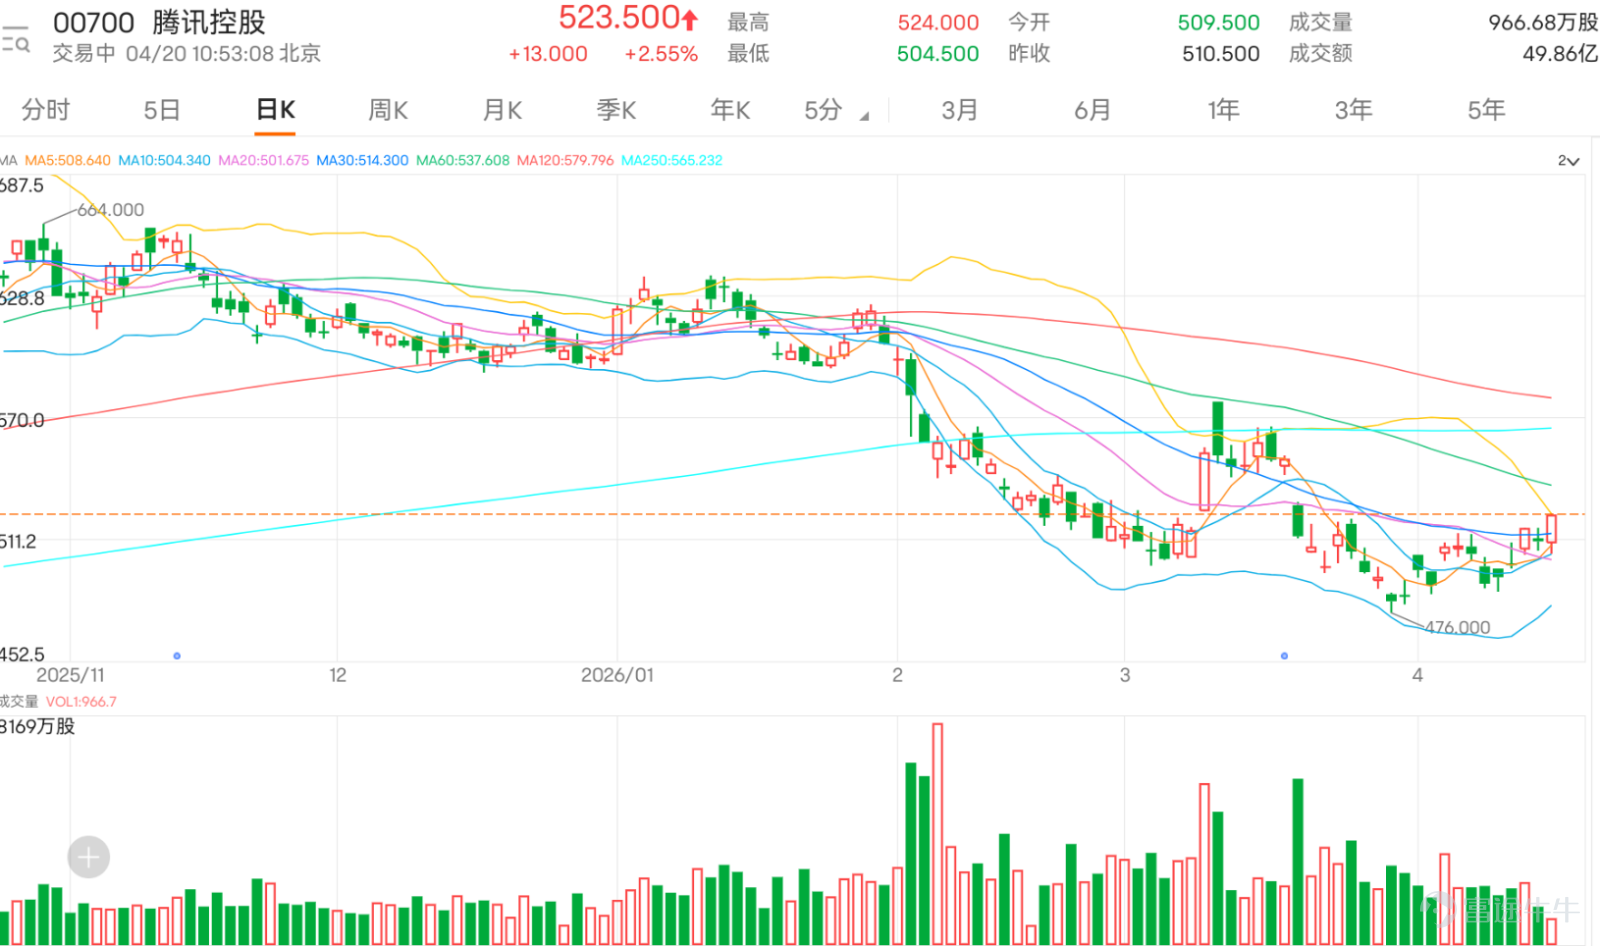Open the 周K weekly chart tab
Screen dimensions: 1600x946
pos(388,109)
